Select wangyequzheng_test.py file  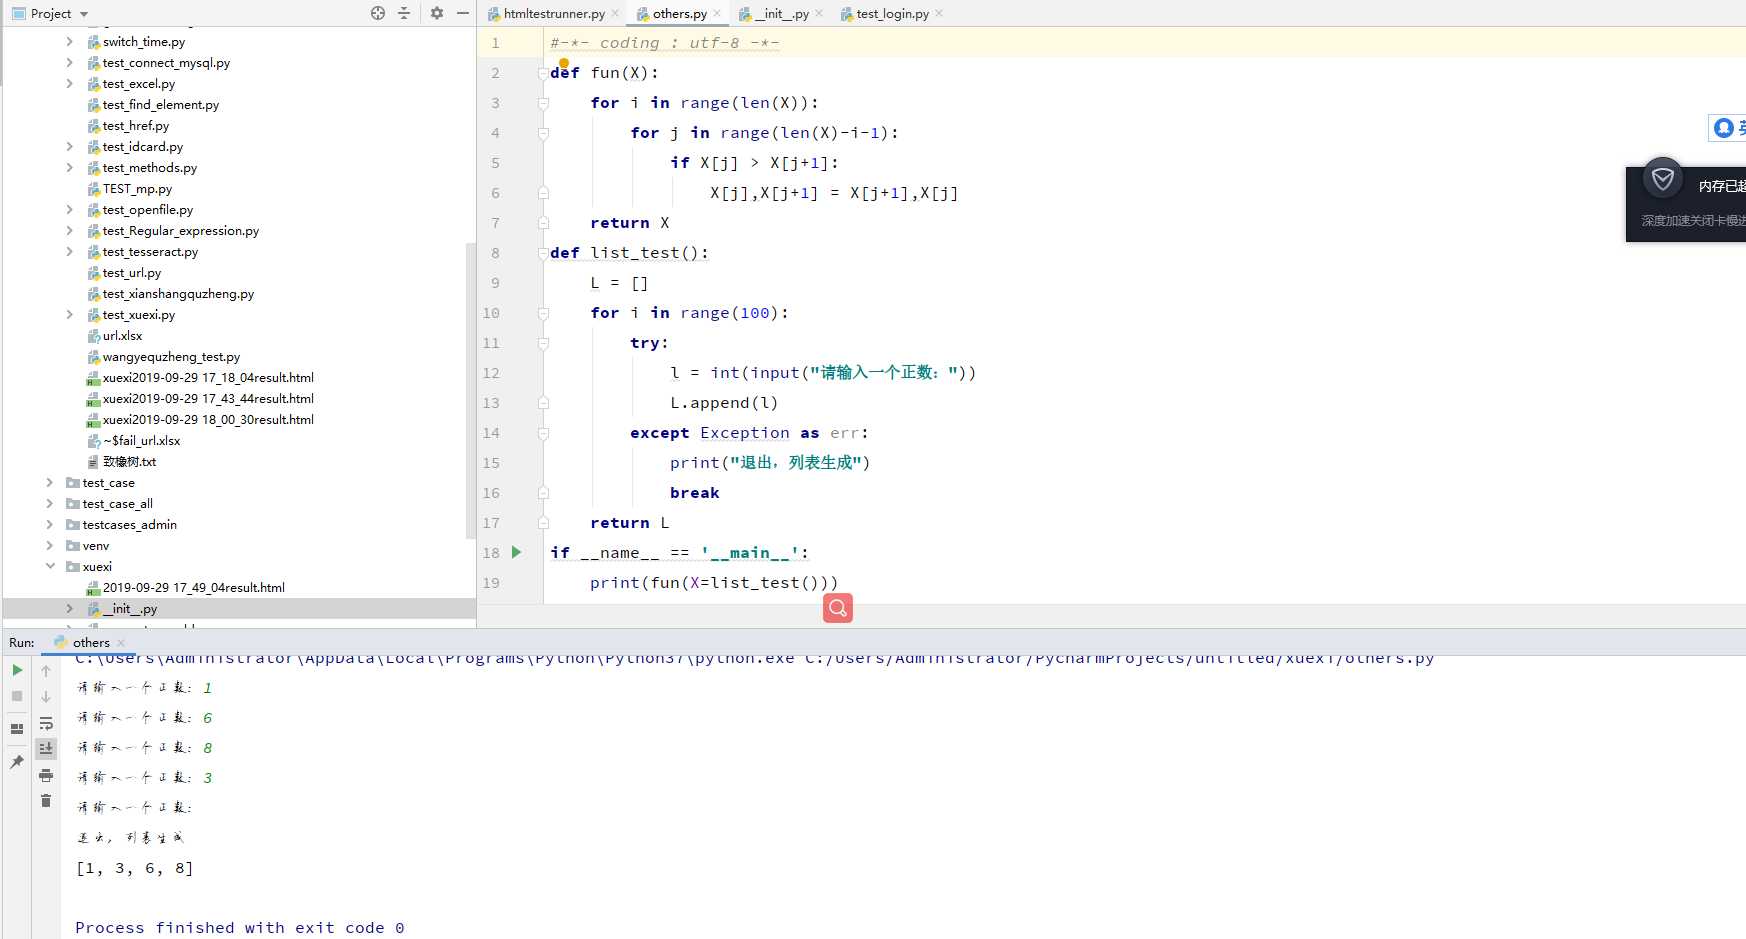coord(171,357)
